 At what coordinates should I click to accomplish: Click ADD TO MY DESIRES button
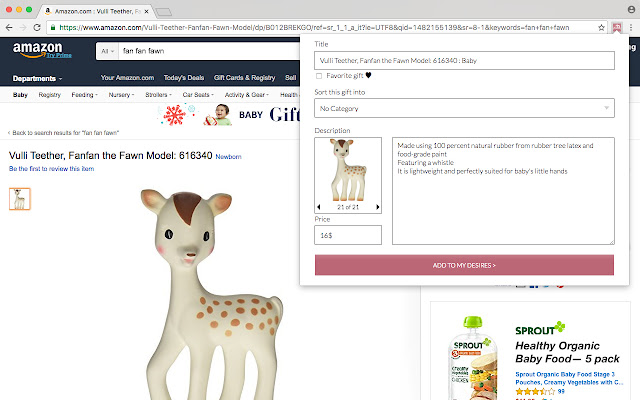click(464, 265)
